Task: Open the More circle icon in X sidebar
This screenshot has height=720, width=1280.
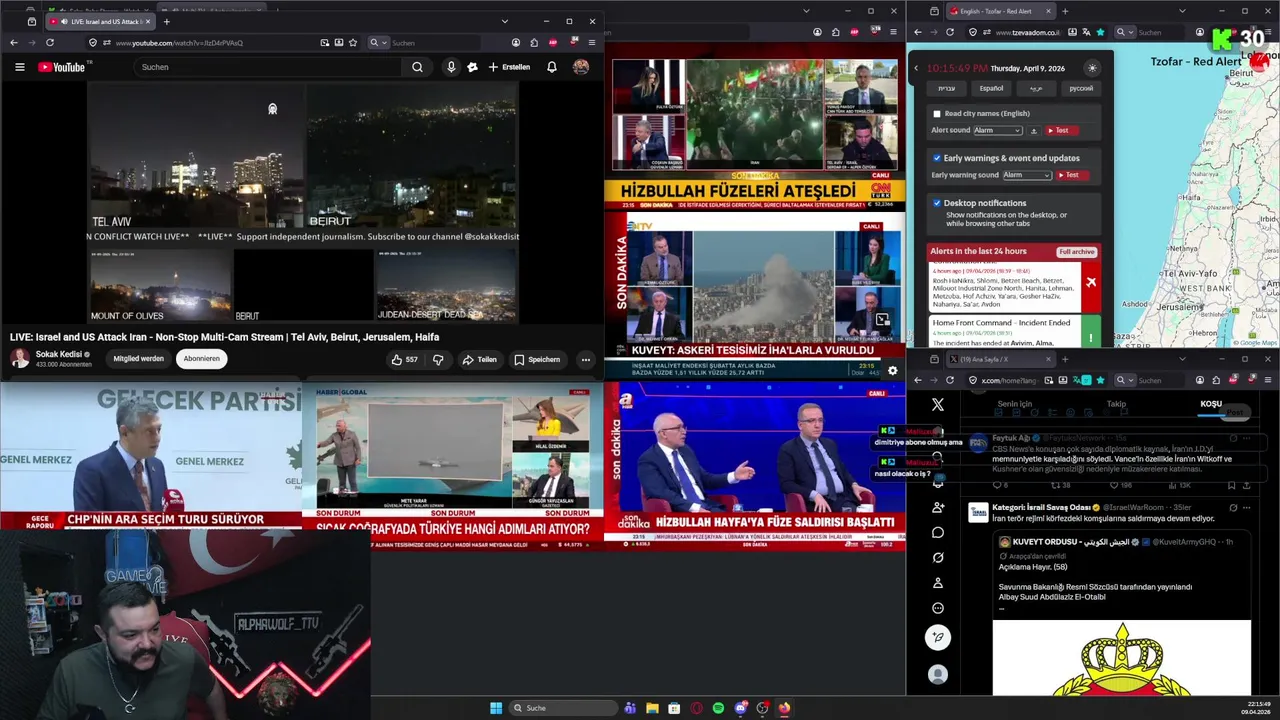Action: click(x=937, y=608)
